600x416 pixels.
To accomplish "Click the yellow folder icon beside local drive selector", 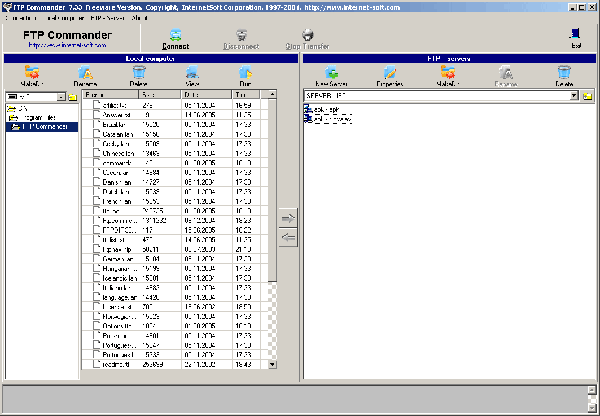I will [x=73, y=97].
